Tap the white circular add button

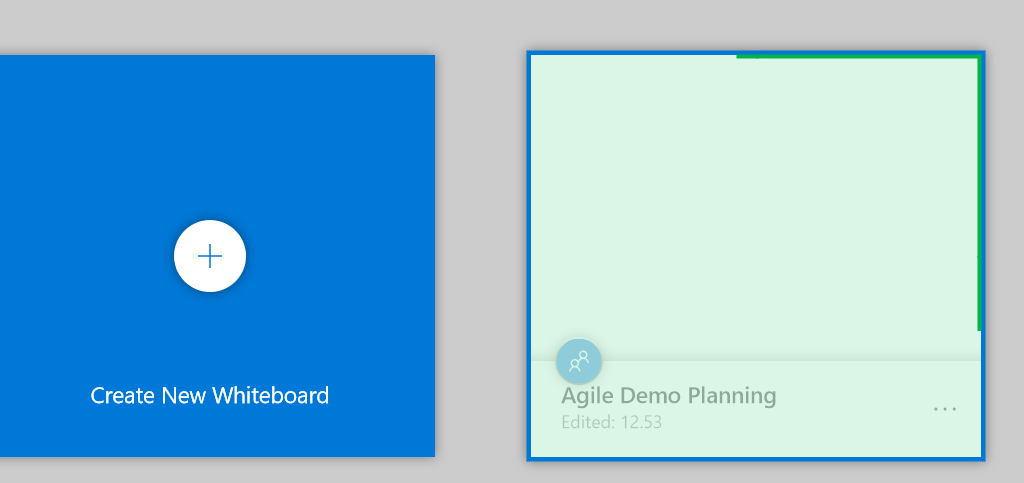(x=210, y=257)
